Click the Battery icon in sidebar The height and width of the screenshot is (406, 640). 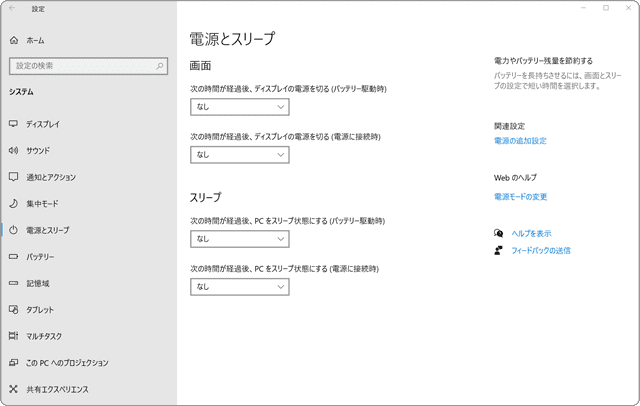pos(13,257)
